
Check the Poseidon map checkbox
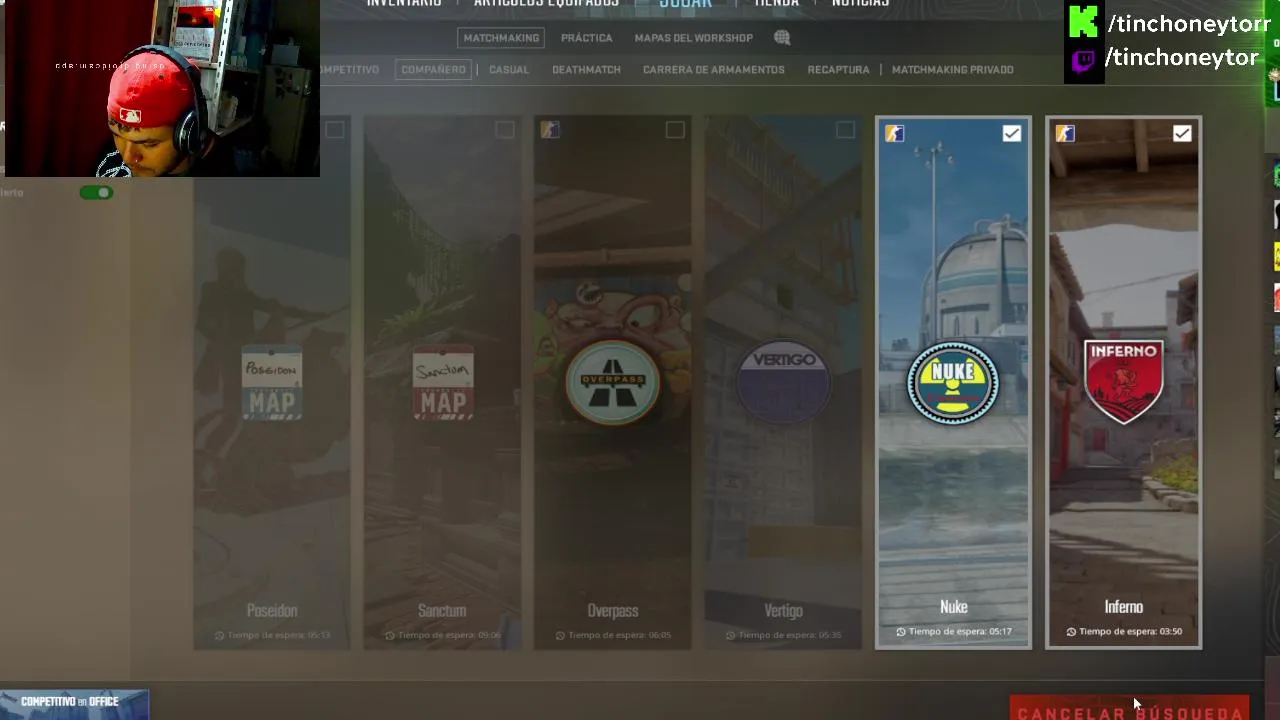[334, 130]
